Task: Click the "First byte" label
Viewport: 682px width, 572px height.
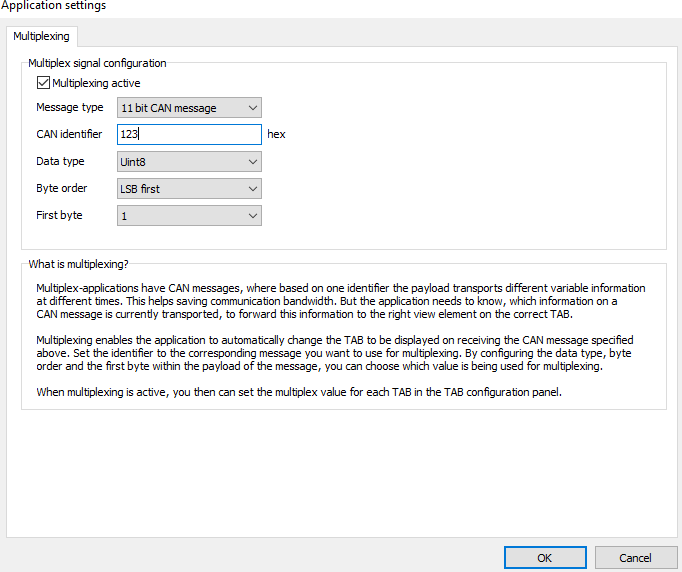Action: coord(59,215)
